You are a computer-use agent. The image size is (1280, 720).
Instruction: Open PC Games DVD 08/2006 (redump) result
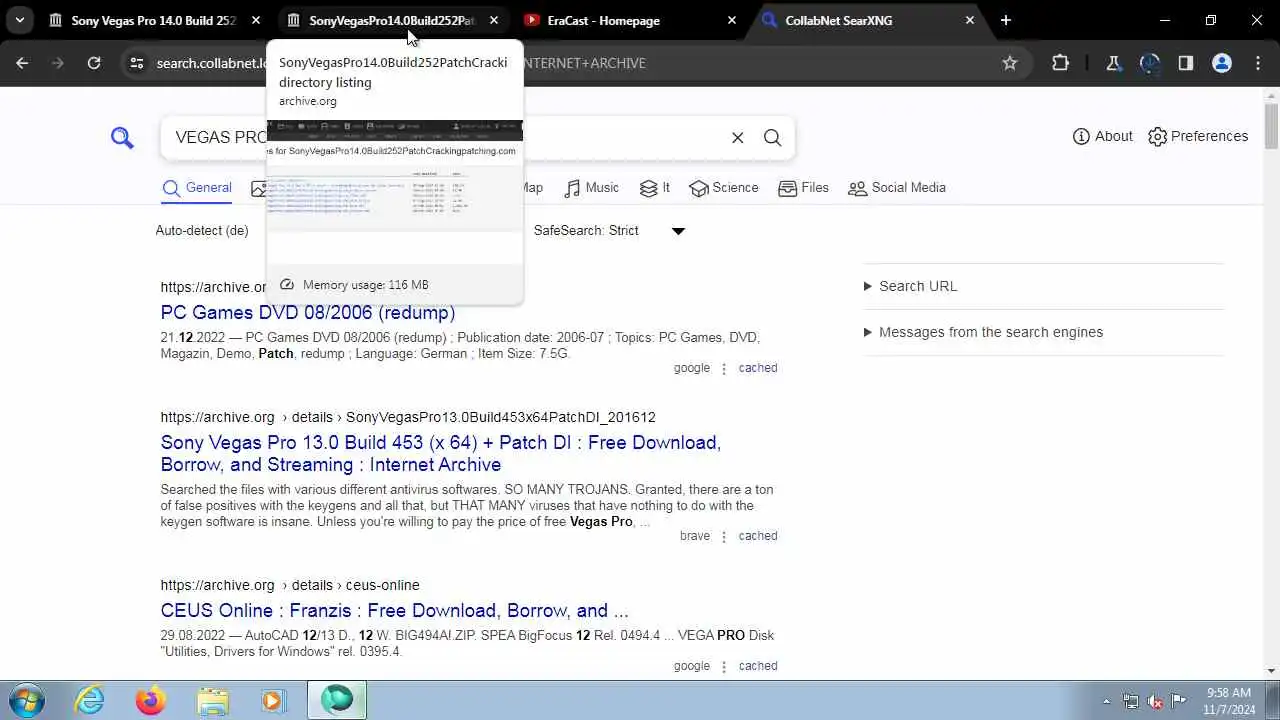point(308,312)
